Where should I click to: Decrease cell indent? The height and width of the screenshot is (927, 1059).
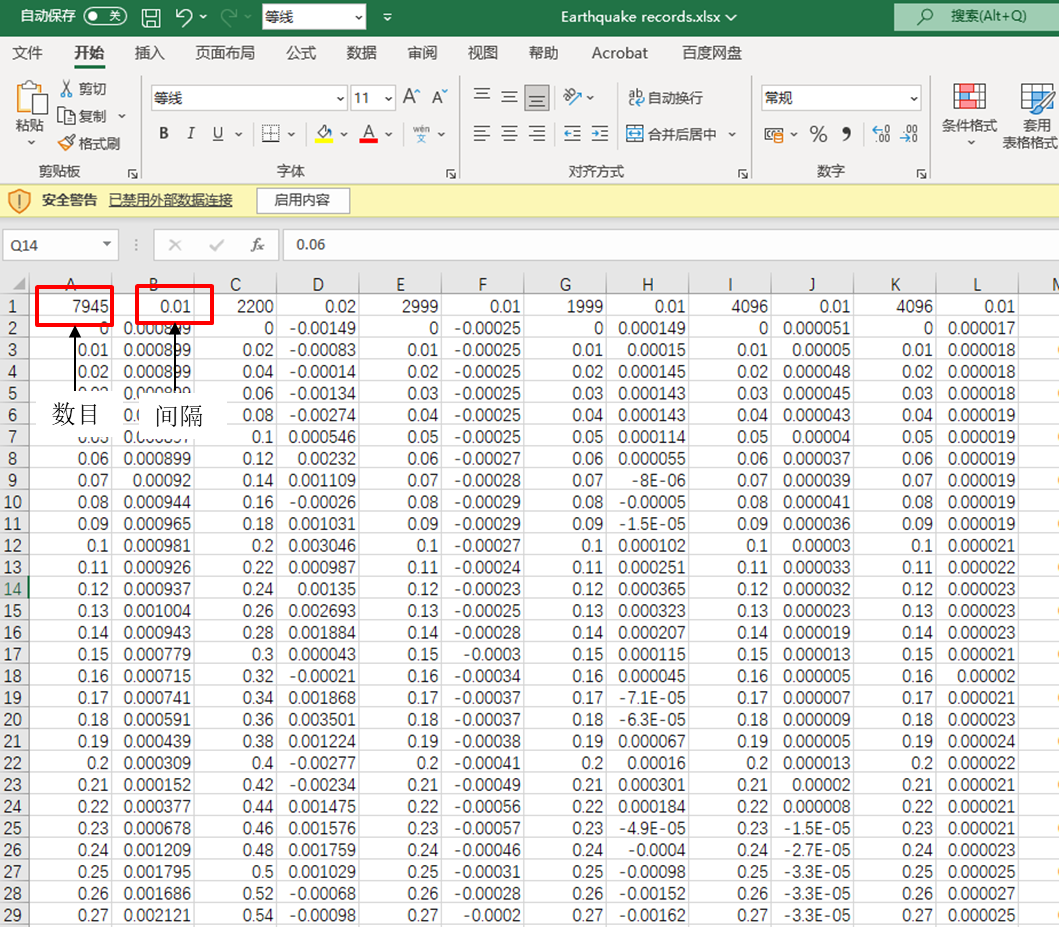(572, 134)
